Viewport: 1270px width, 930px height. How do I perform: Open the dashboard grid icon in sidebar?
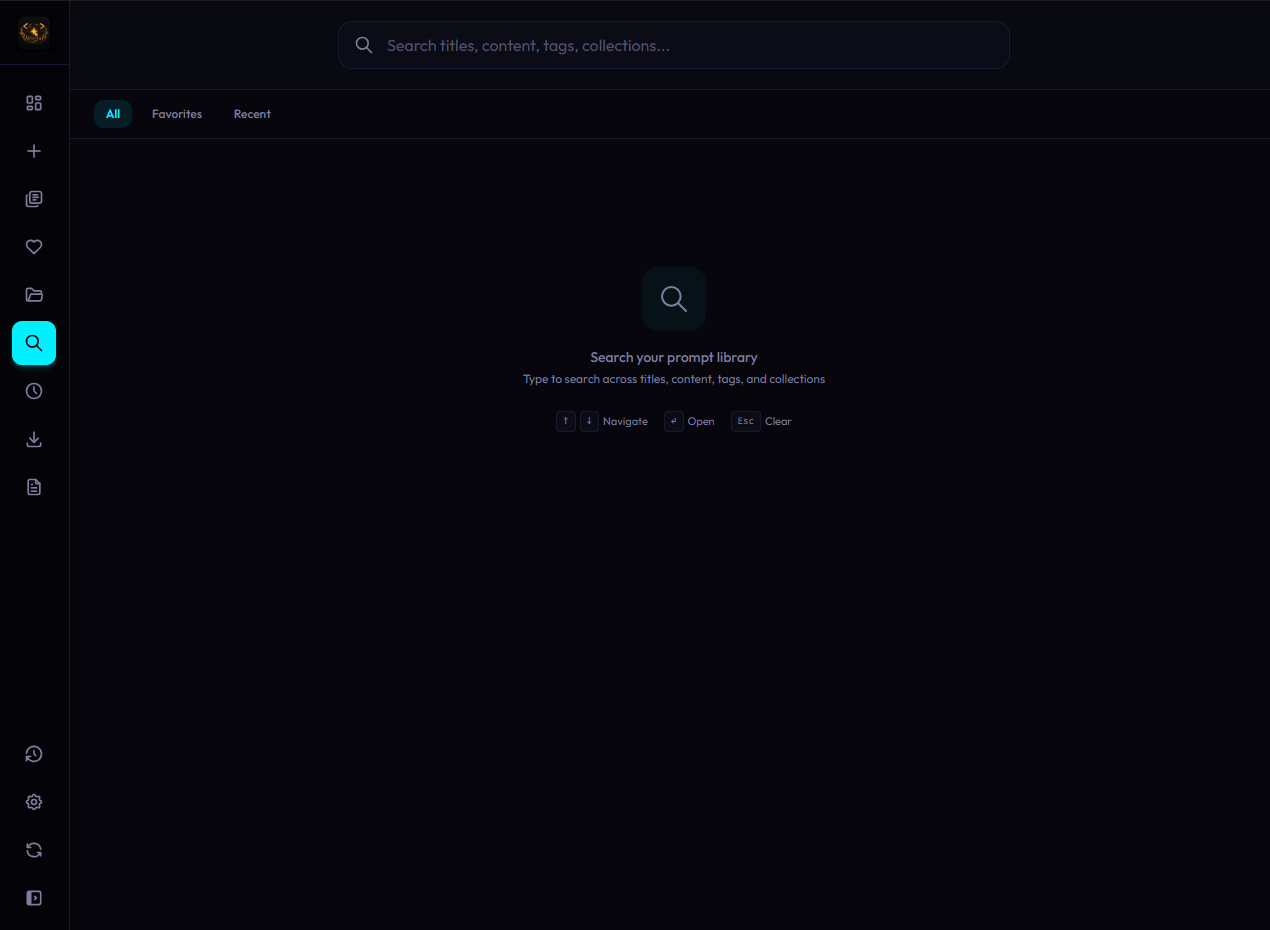34,103
